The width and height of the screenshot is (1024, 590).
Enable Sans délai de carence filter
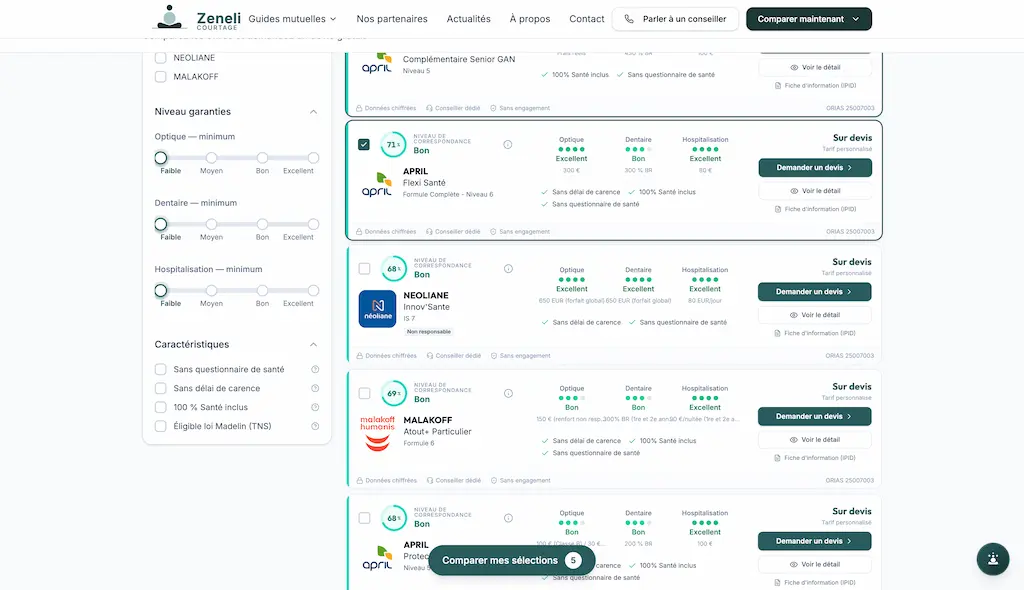pos(161,388)
